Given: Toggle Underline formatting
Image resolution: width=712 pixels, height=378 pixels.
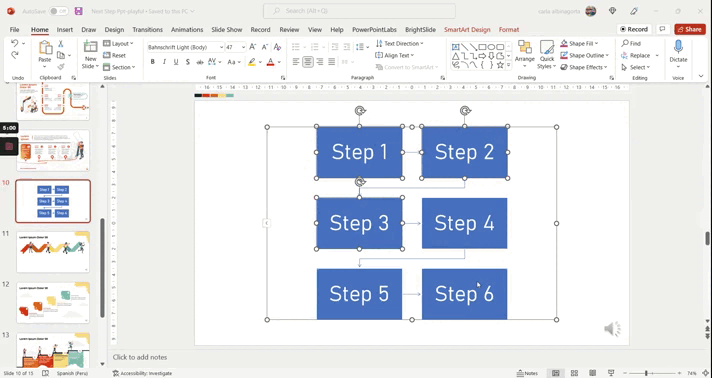Looking at the screenshot, I should pyautogui.click(x=176, y=62).
